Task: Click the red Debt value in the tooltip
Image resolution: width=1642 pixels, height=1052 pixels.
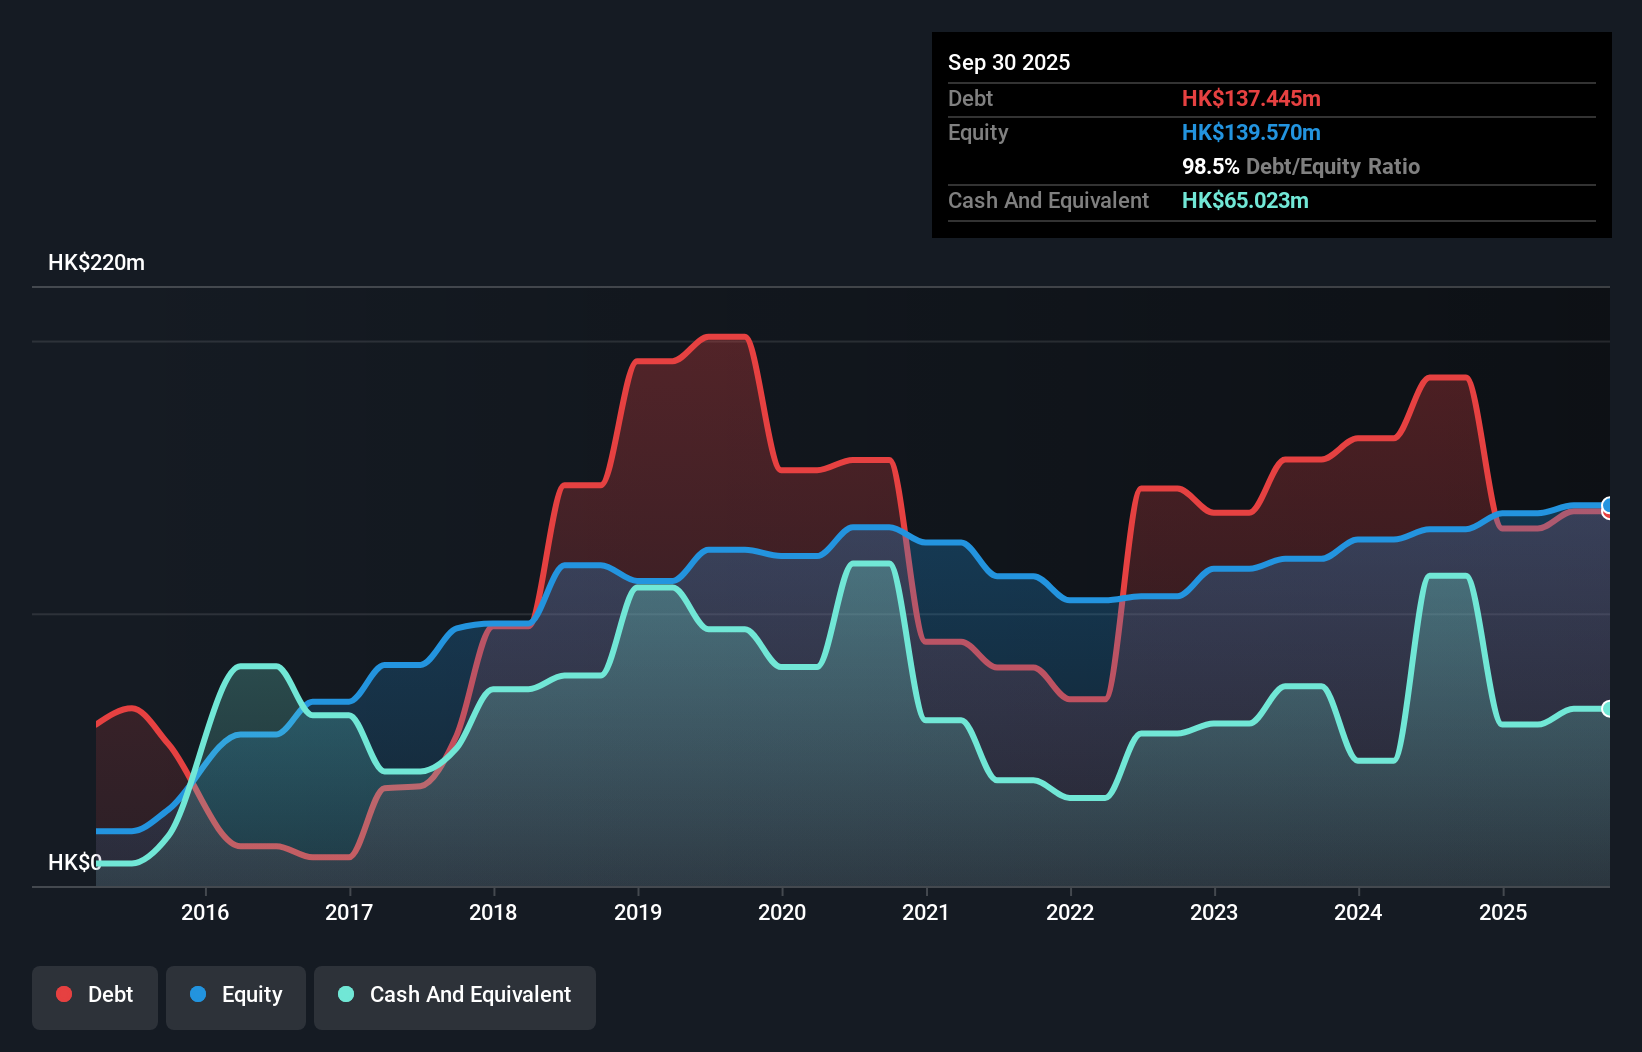Action: pos(1251,98)
